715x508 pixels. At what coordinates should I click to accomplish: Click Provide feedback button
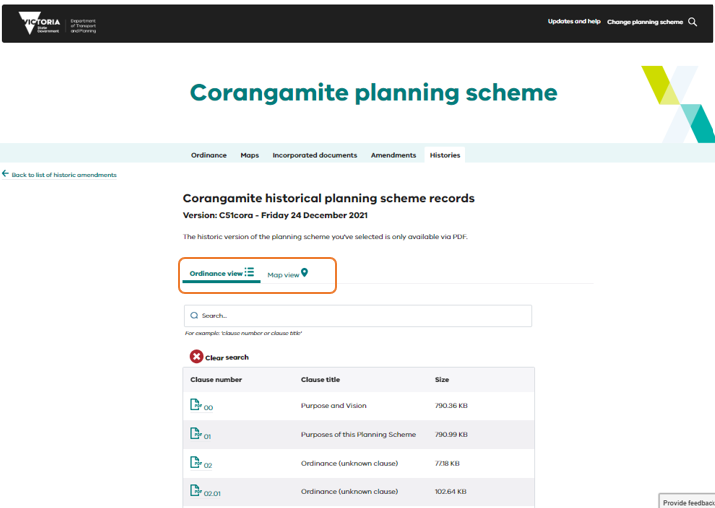pos(687,502)
